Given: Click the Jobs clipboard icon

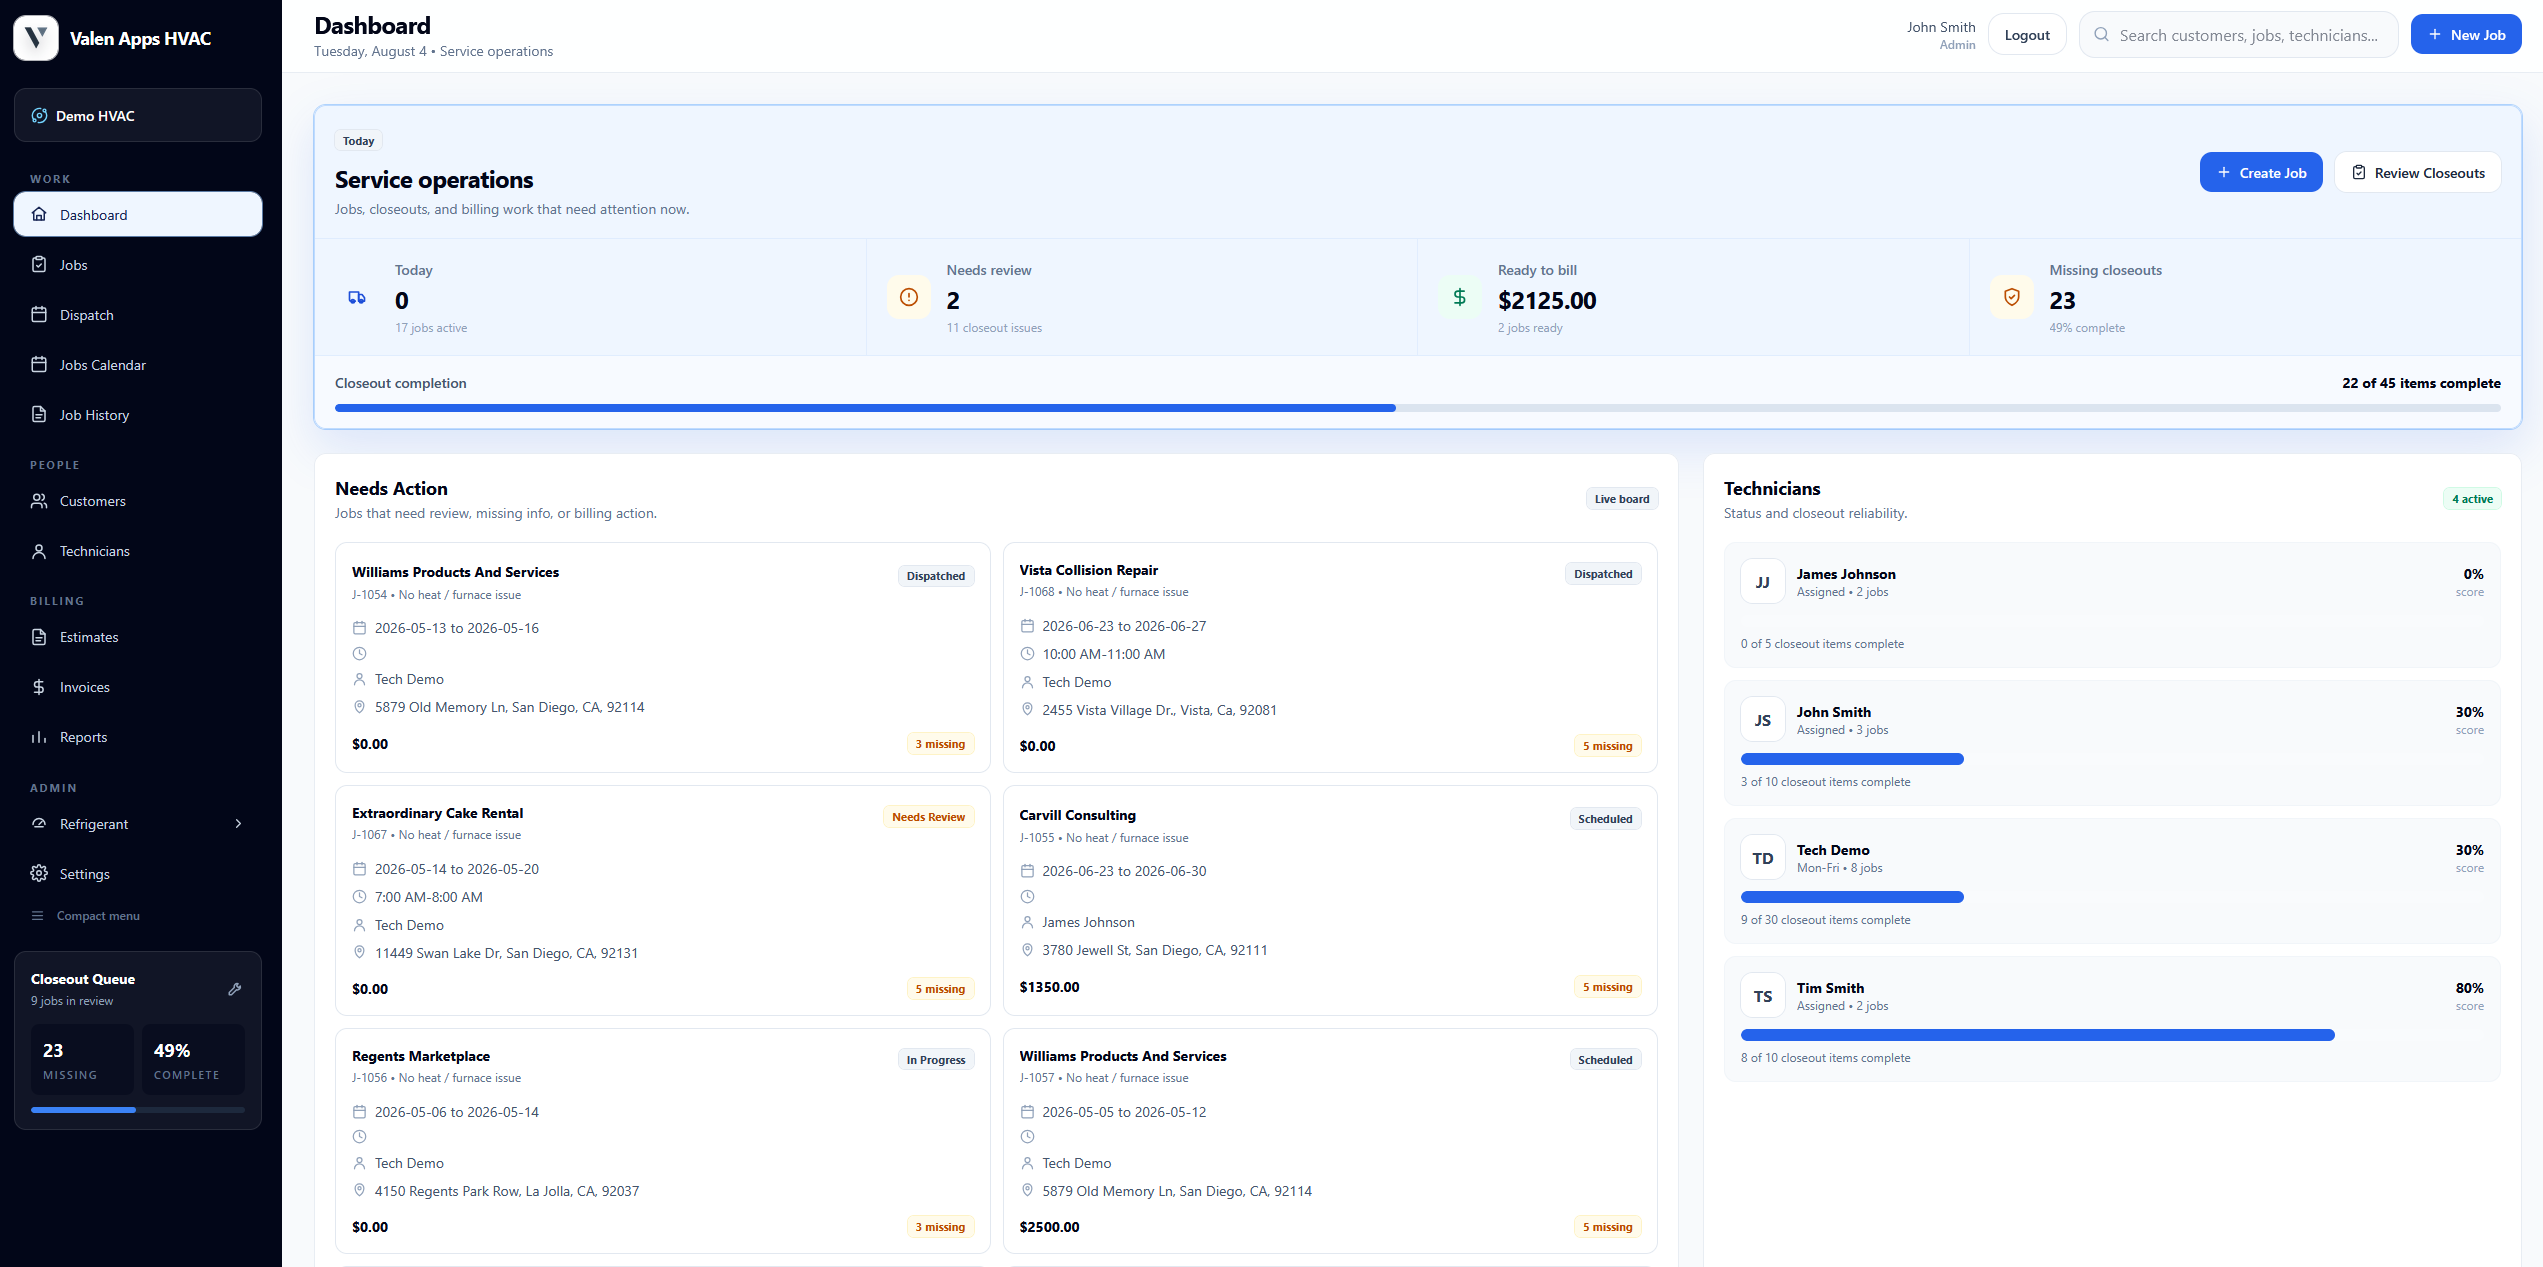Looking at the screenshot, I should (x=39, y=264).
